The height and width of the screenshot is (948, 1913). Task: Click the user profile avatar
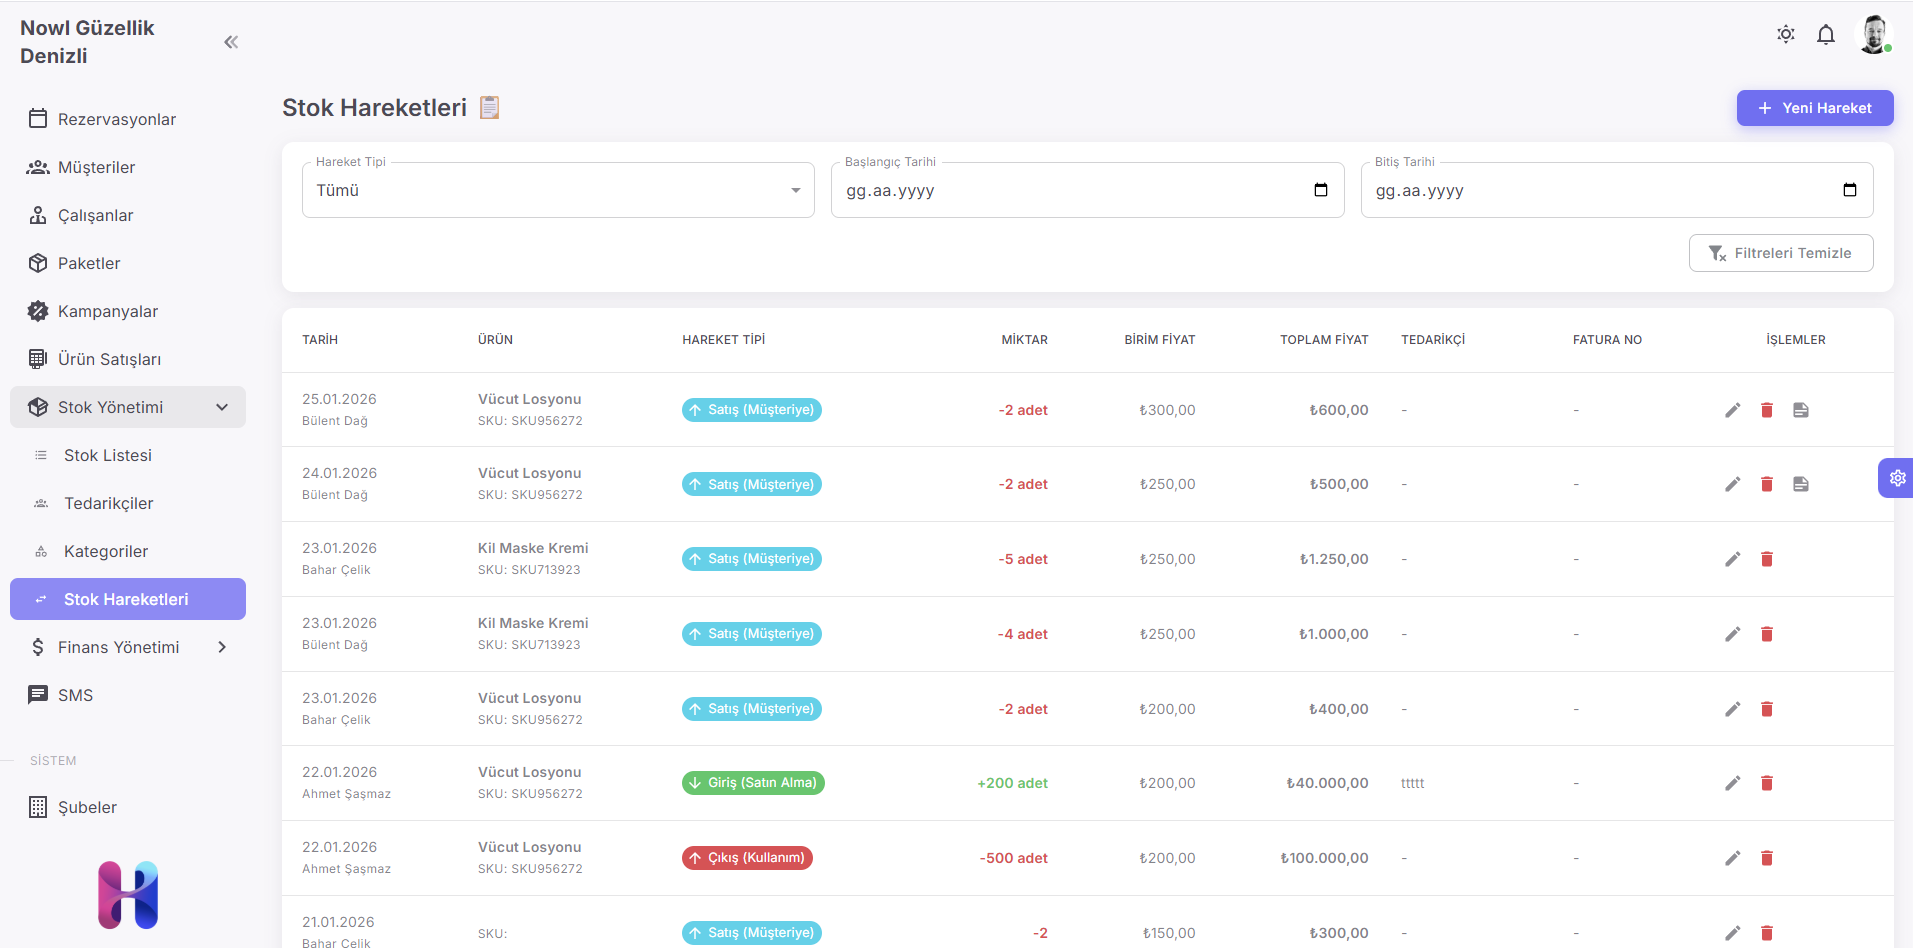[1873, 35]
